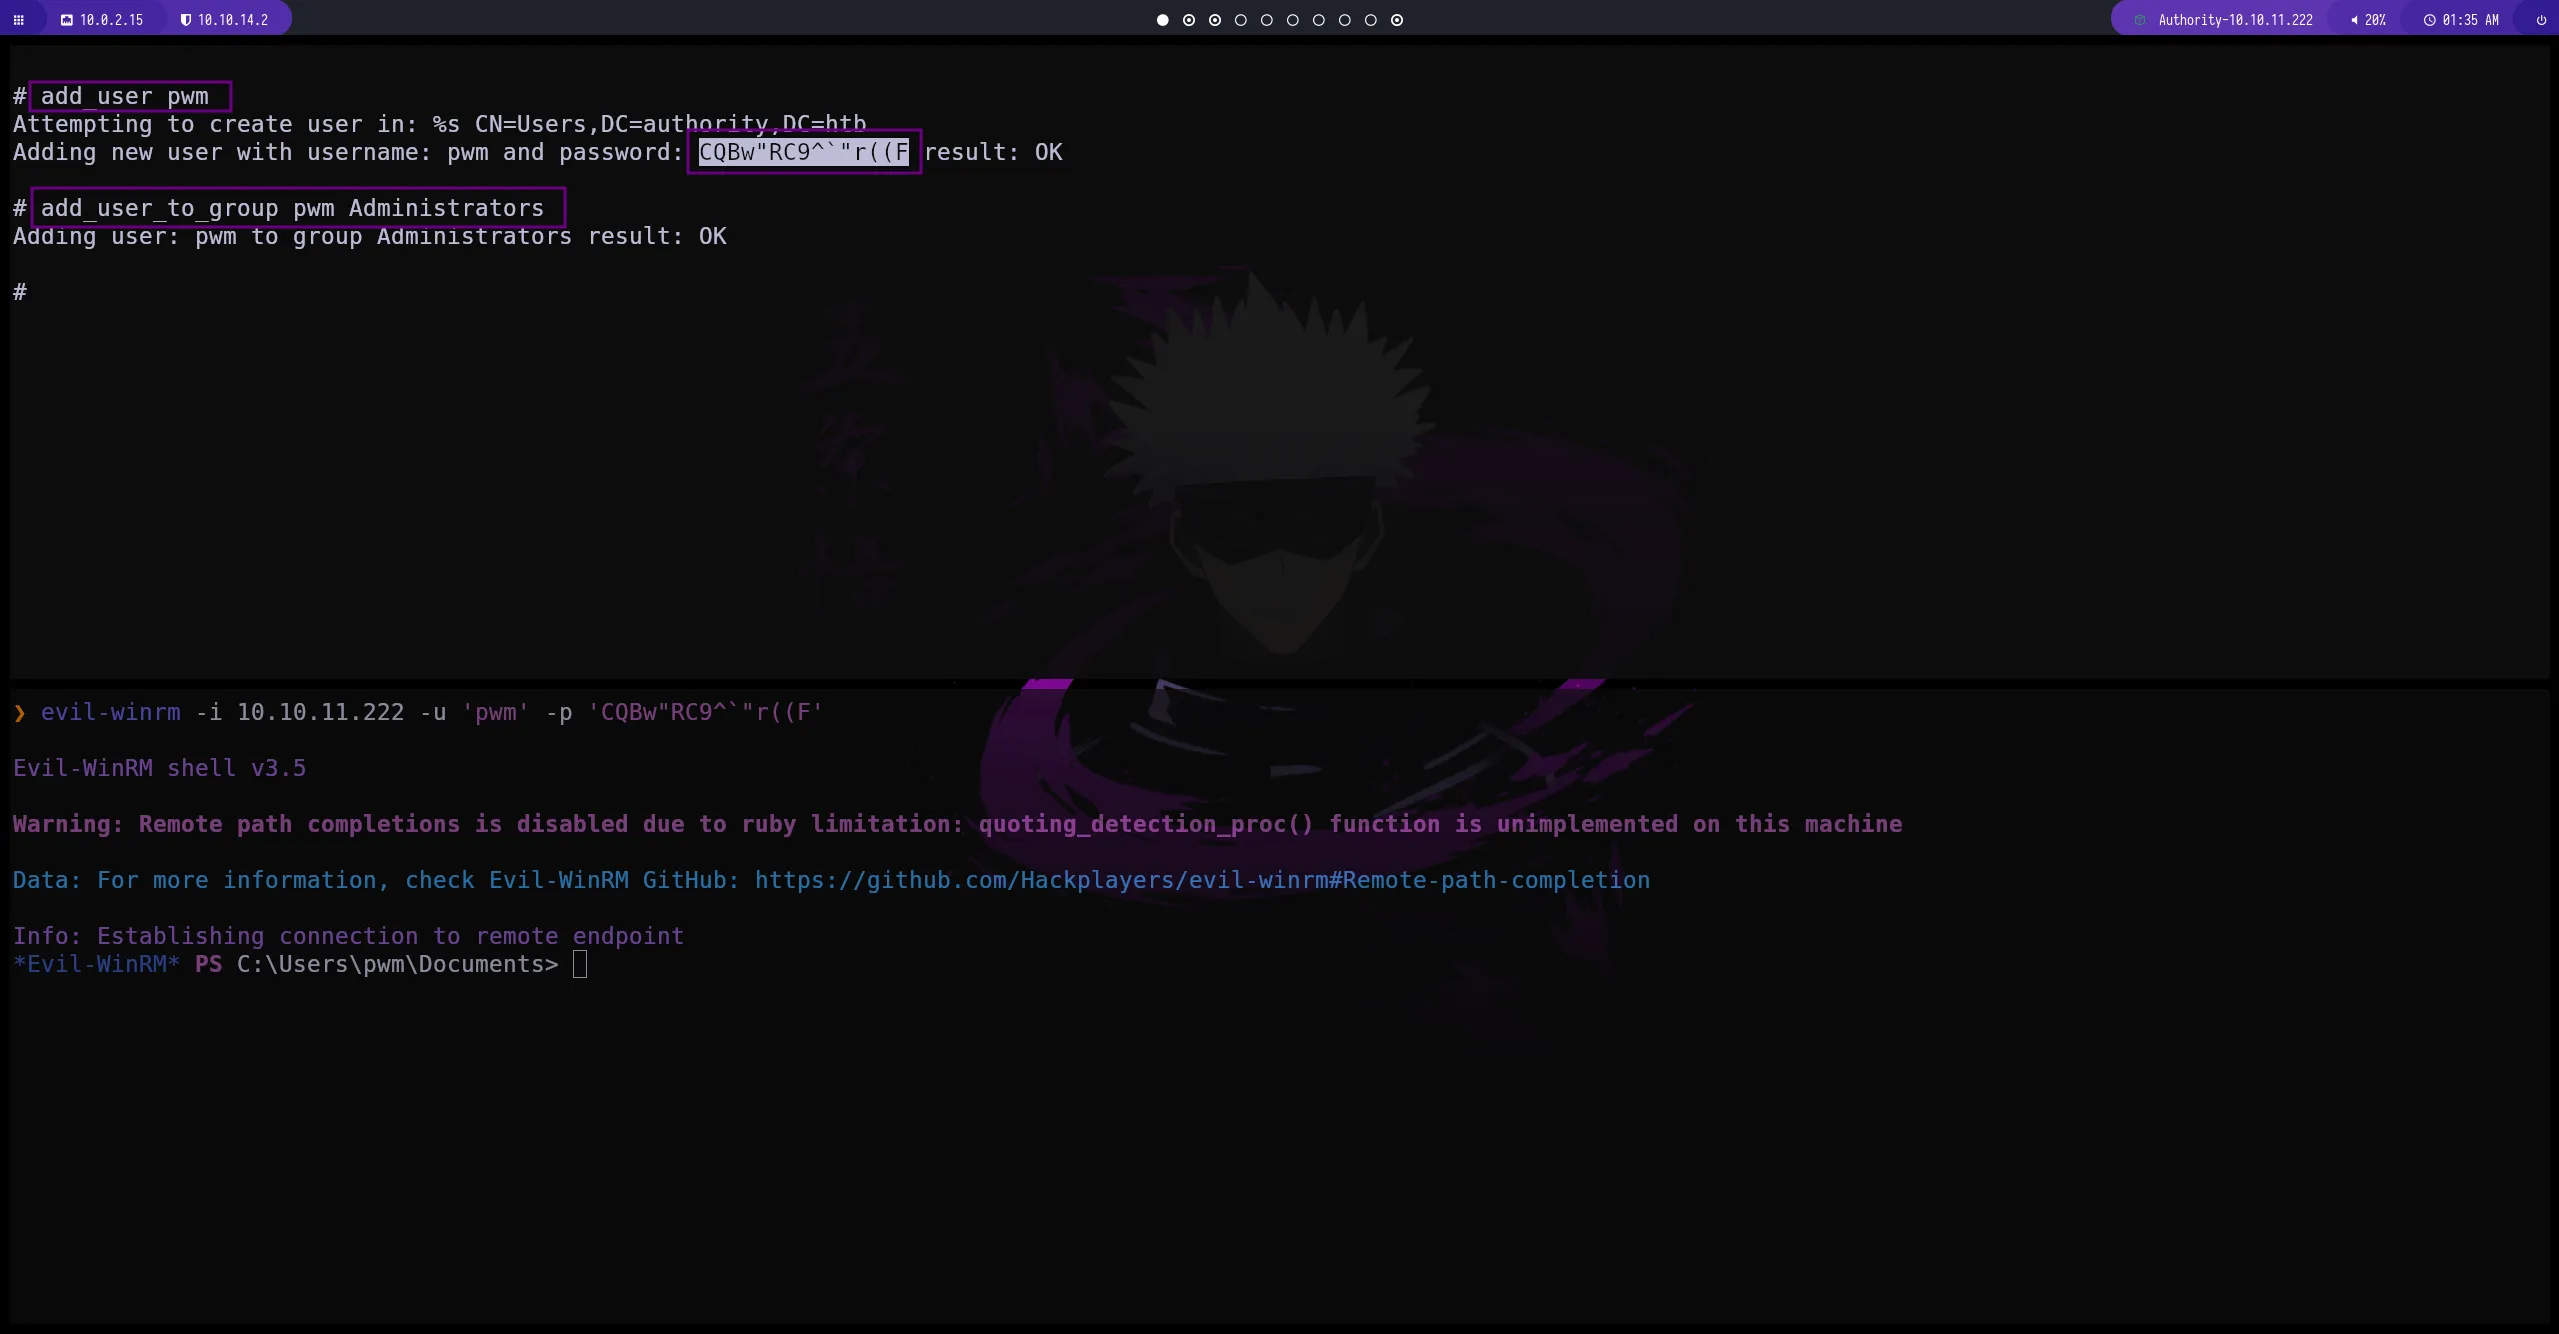2559x1334 pixels.
Task: Select the last workspace indicator circle
Action: [x=1396, y=20]
